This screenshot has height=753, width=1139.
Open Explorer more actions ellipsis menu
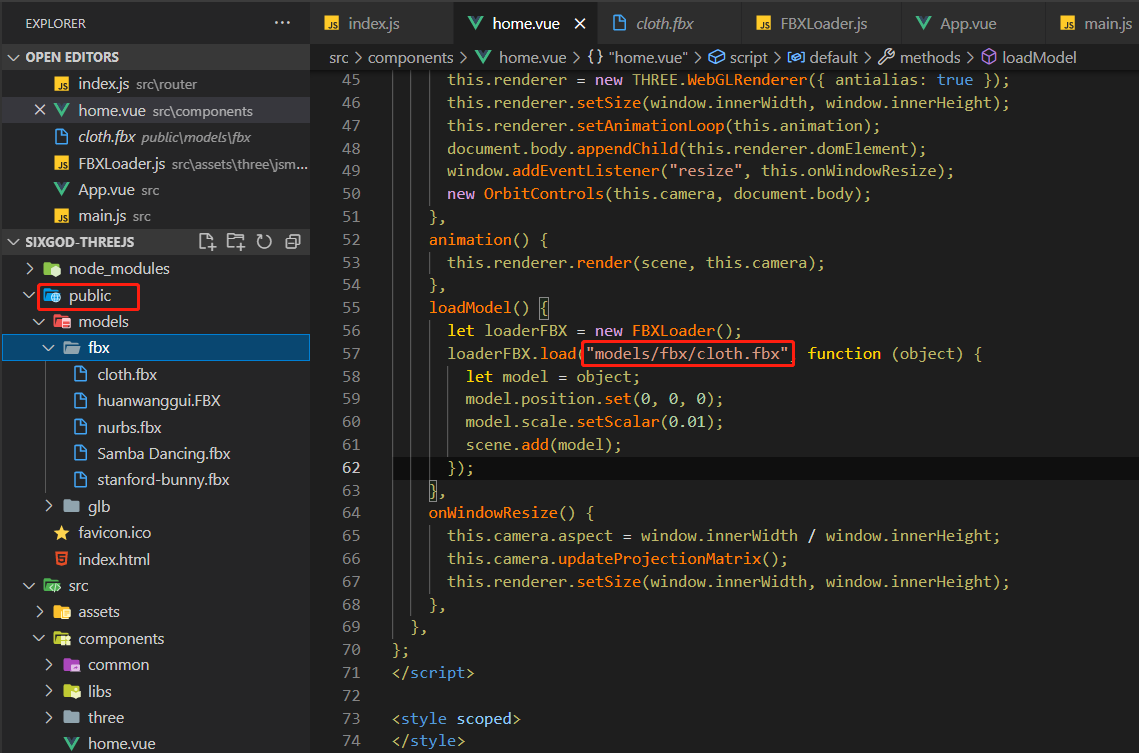[x=283, y=23]
